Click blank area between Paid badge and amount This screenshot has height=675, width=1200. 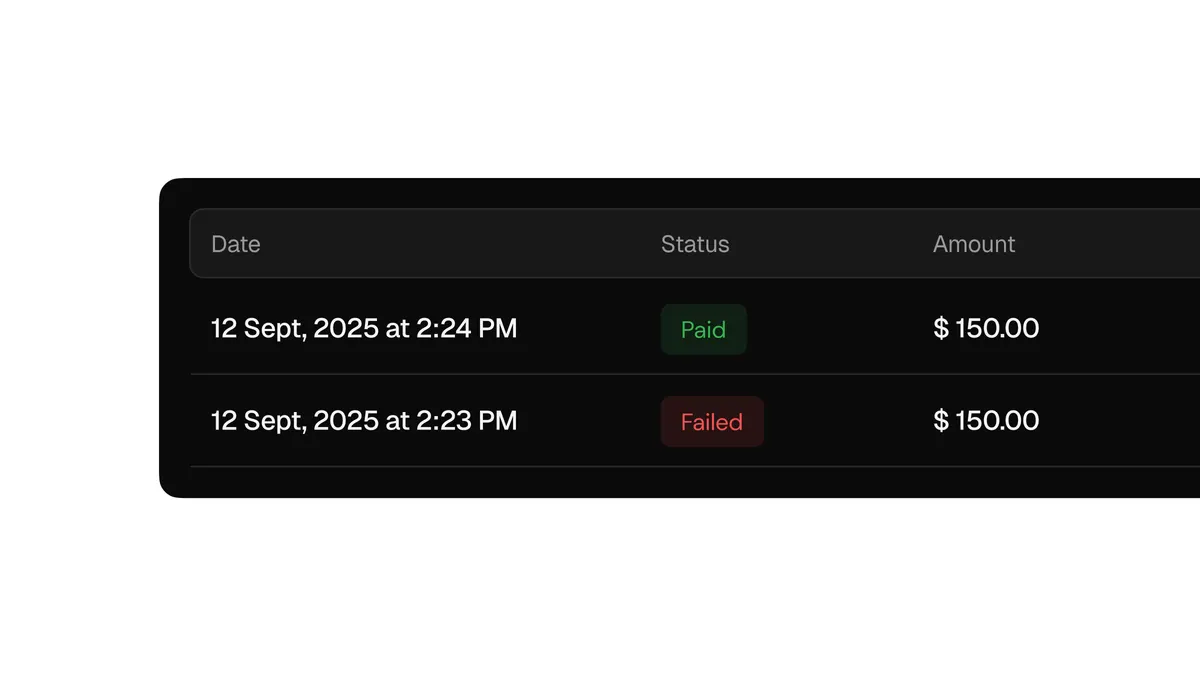(840, 329)
